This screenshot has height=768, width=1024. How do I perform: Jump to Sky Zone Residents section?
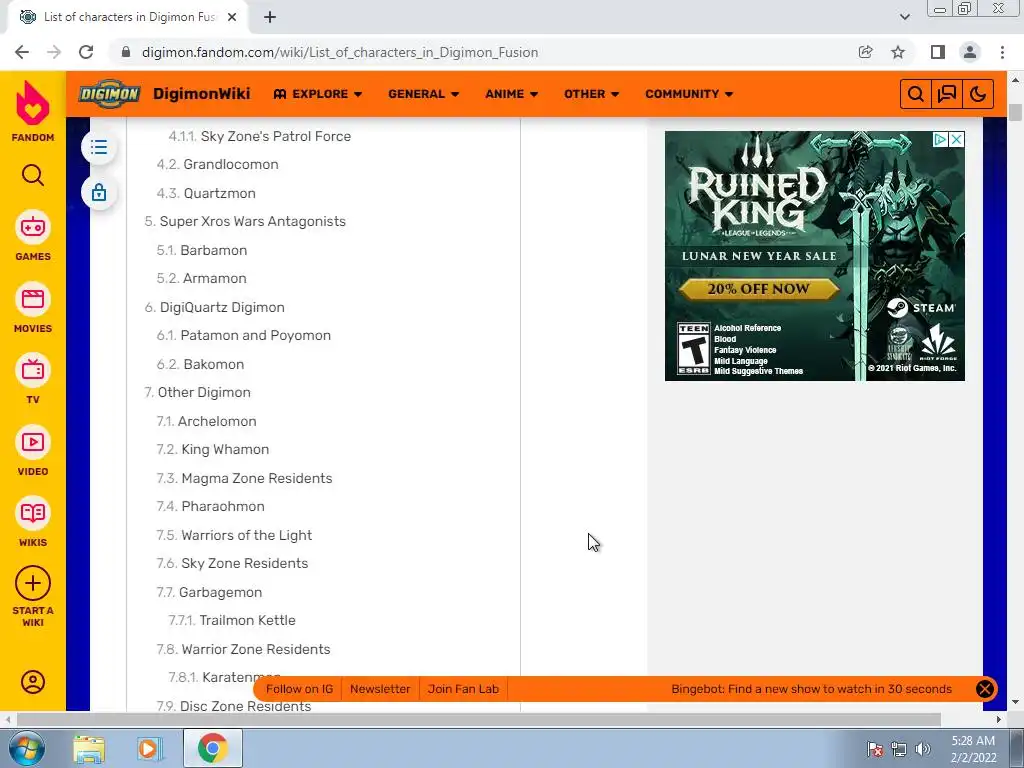point(244,563)
